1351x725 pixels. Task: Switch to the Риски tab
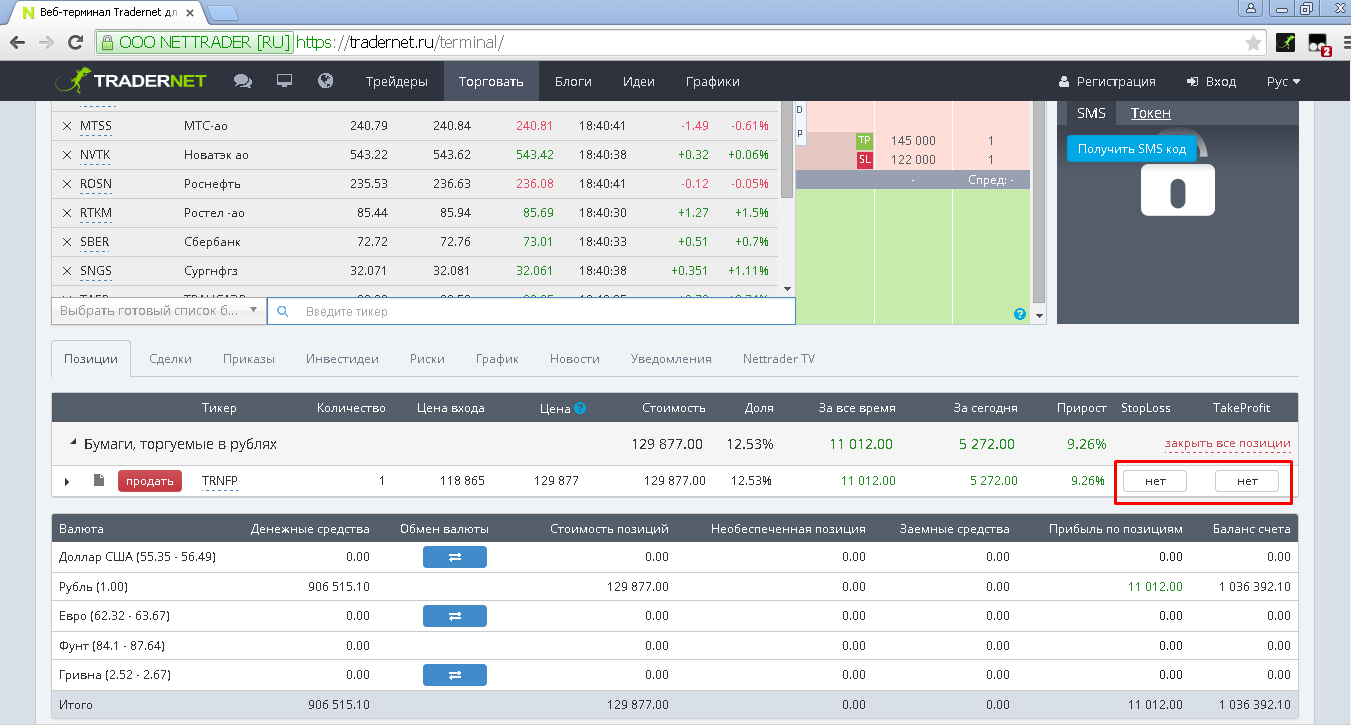tap(427, 359)
